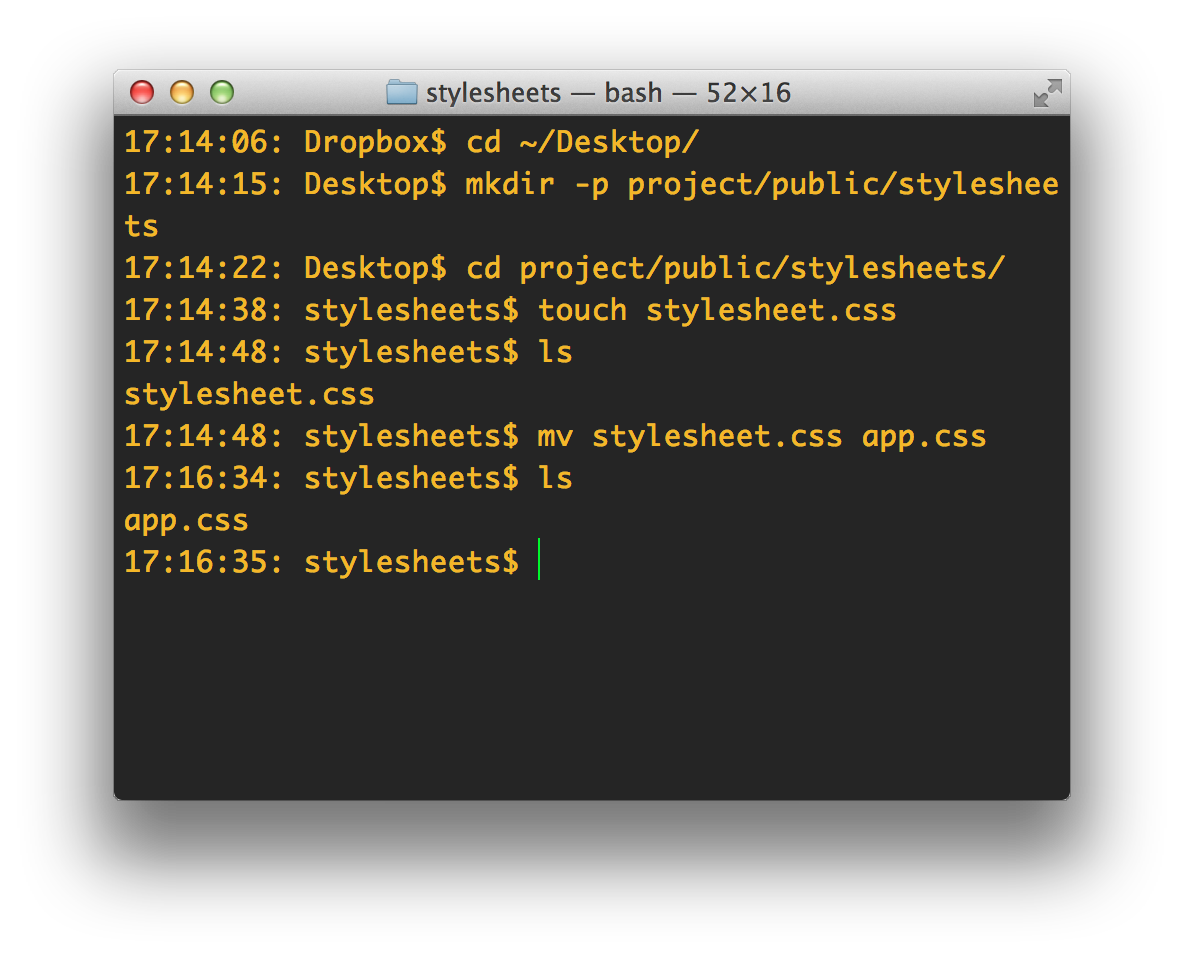The image size is (1184, 958).
Task: Click the 'mv stylesheet.css app.css' command line
Action: 555,436
